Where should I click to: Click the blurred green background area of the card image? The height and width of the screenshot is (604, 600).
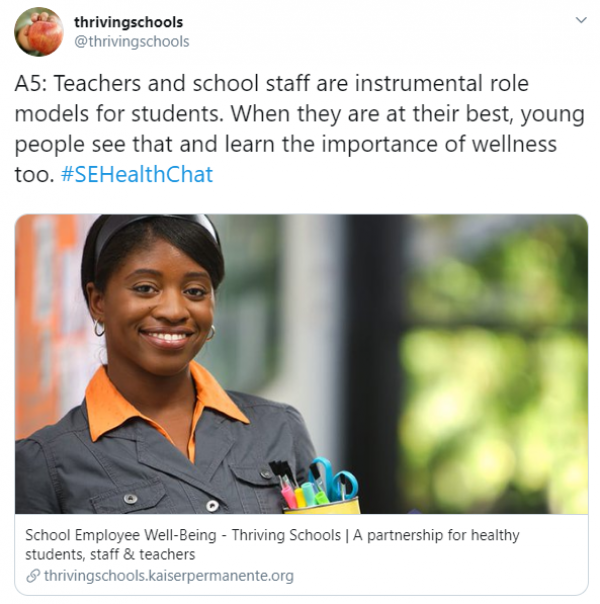(493, 385)
